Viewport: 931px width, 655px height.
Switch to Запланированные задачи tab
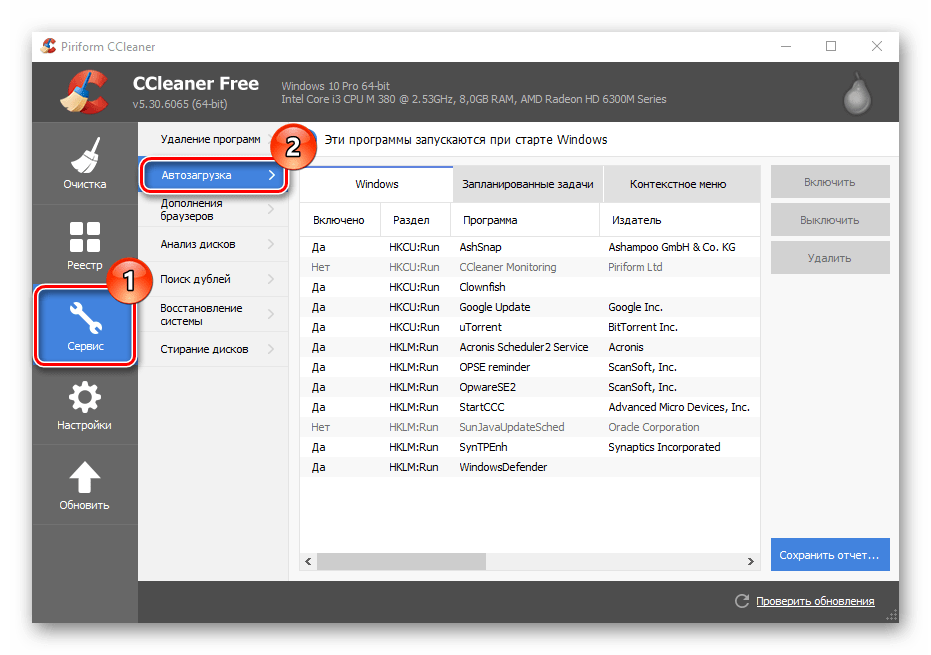[528, 184]
